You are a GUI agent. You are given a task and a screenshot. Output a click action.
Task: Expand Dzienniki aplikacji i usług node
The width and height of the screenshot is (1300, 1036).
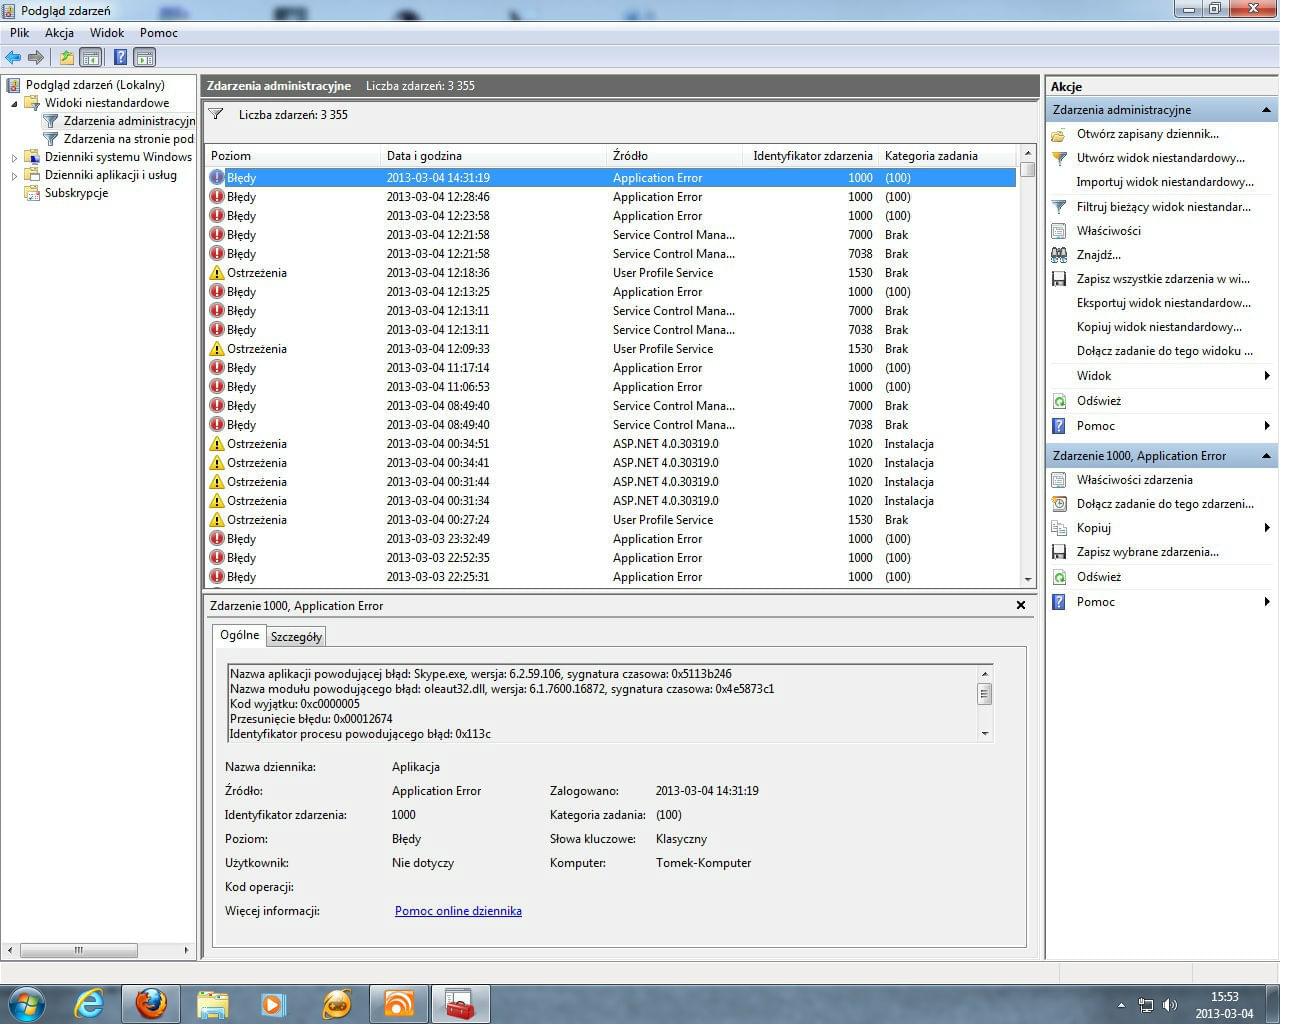14,176
